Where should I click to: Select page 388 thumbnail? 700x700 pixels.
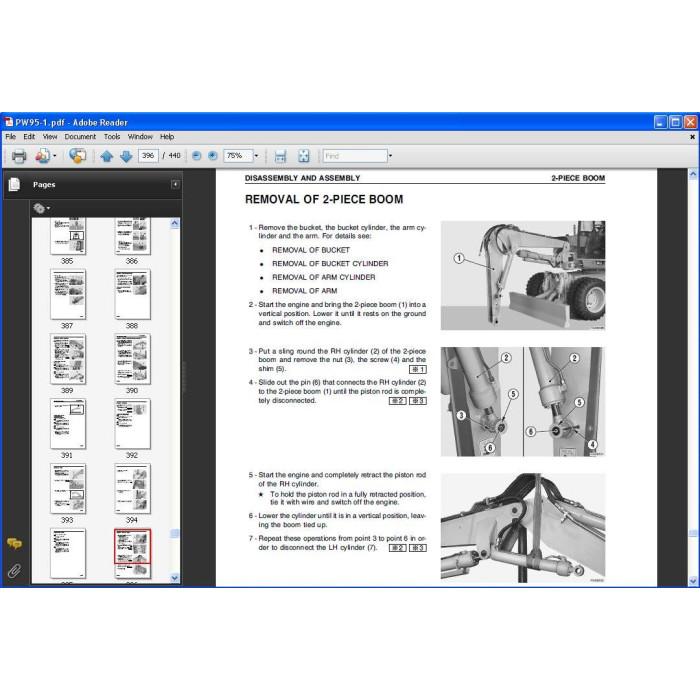click(133, 294)
